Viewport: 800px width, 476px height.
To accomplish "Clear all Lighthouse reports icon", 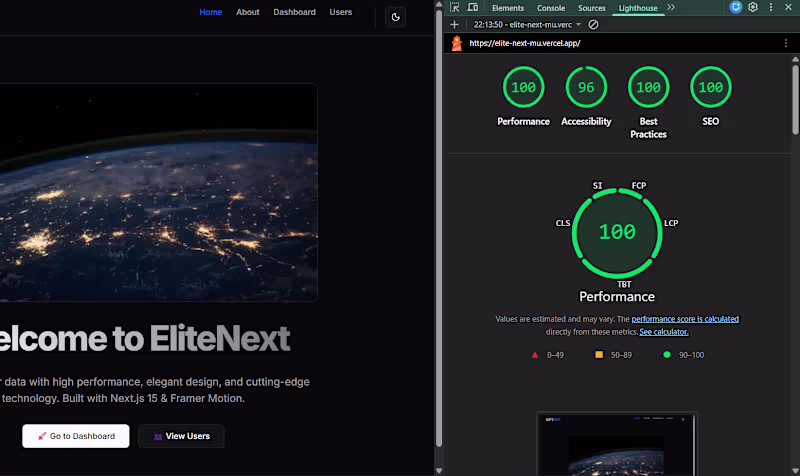I will 593,24.
